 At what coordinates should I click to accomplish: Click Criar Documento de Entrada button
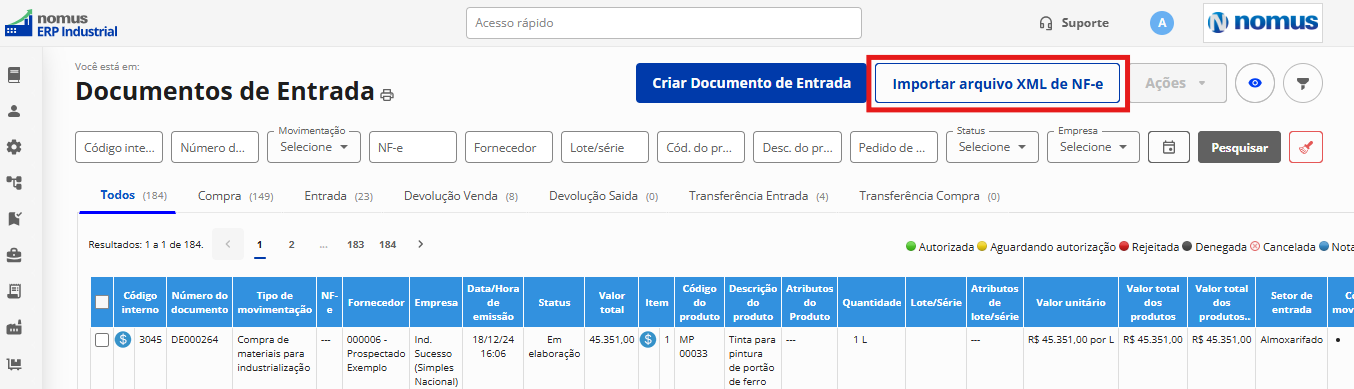point(751,83)
